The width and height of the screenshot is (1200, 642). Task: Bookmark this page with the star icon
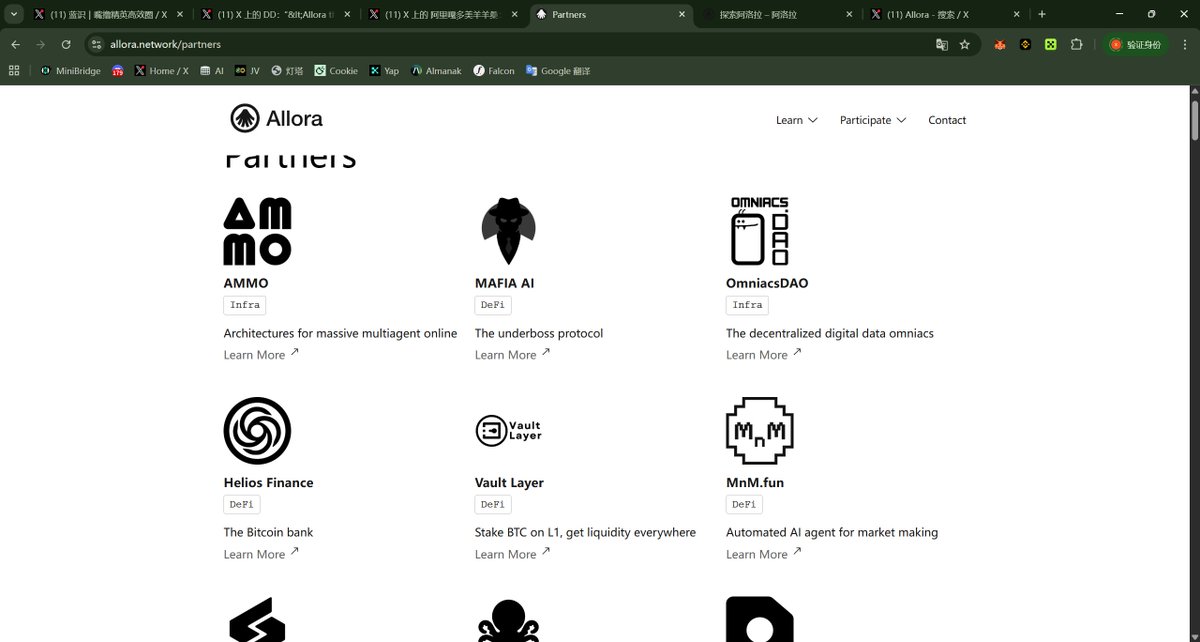[x=965, y=44]
